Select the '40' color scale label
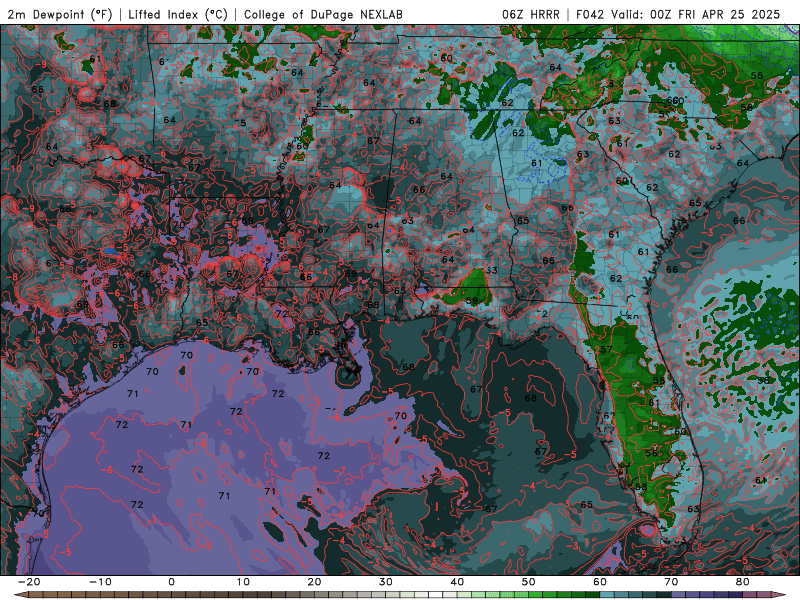Image resolution: width=800 pixels, height=600 pixels. (x=457, y=582)
